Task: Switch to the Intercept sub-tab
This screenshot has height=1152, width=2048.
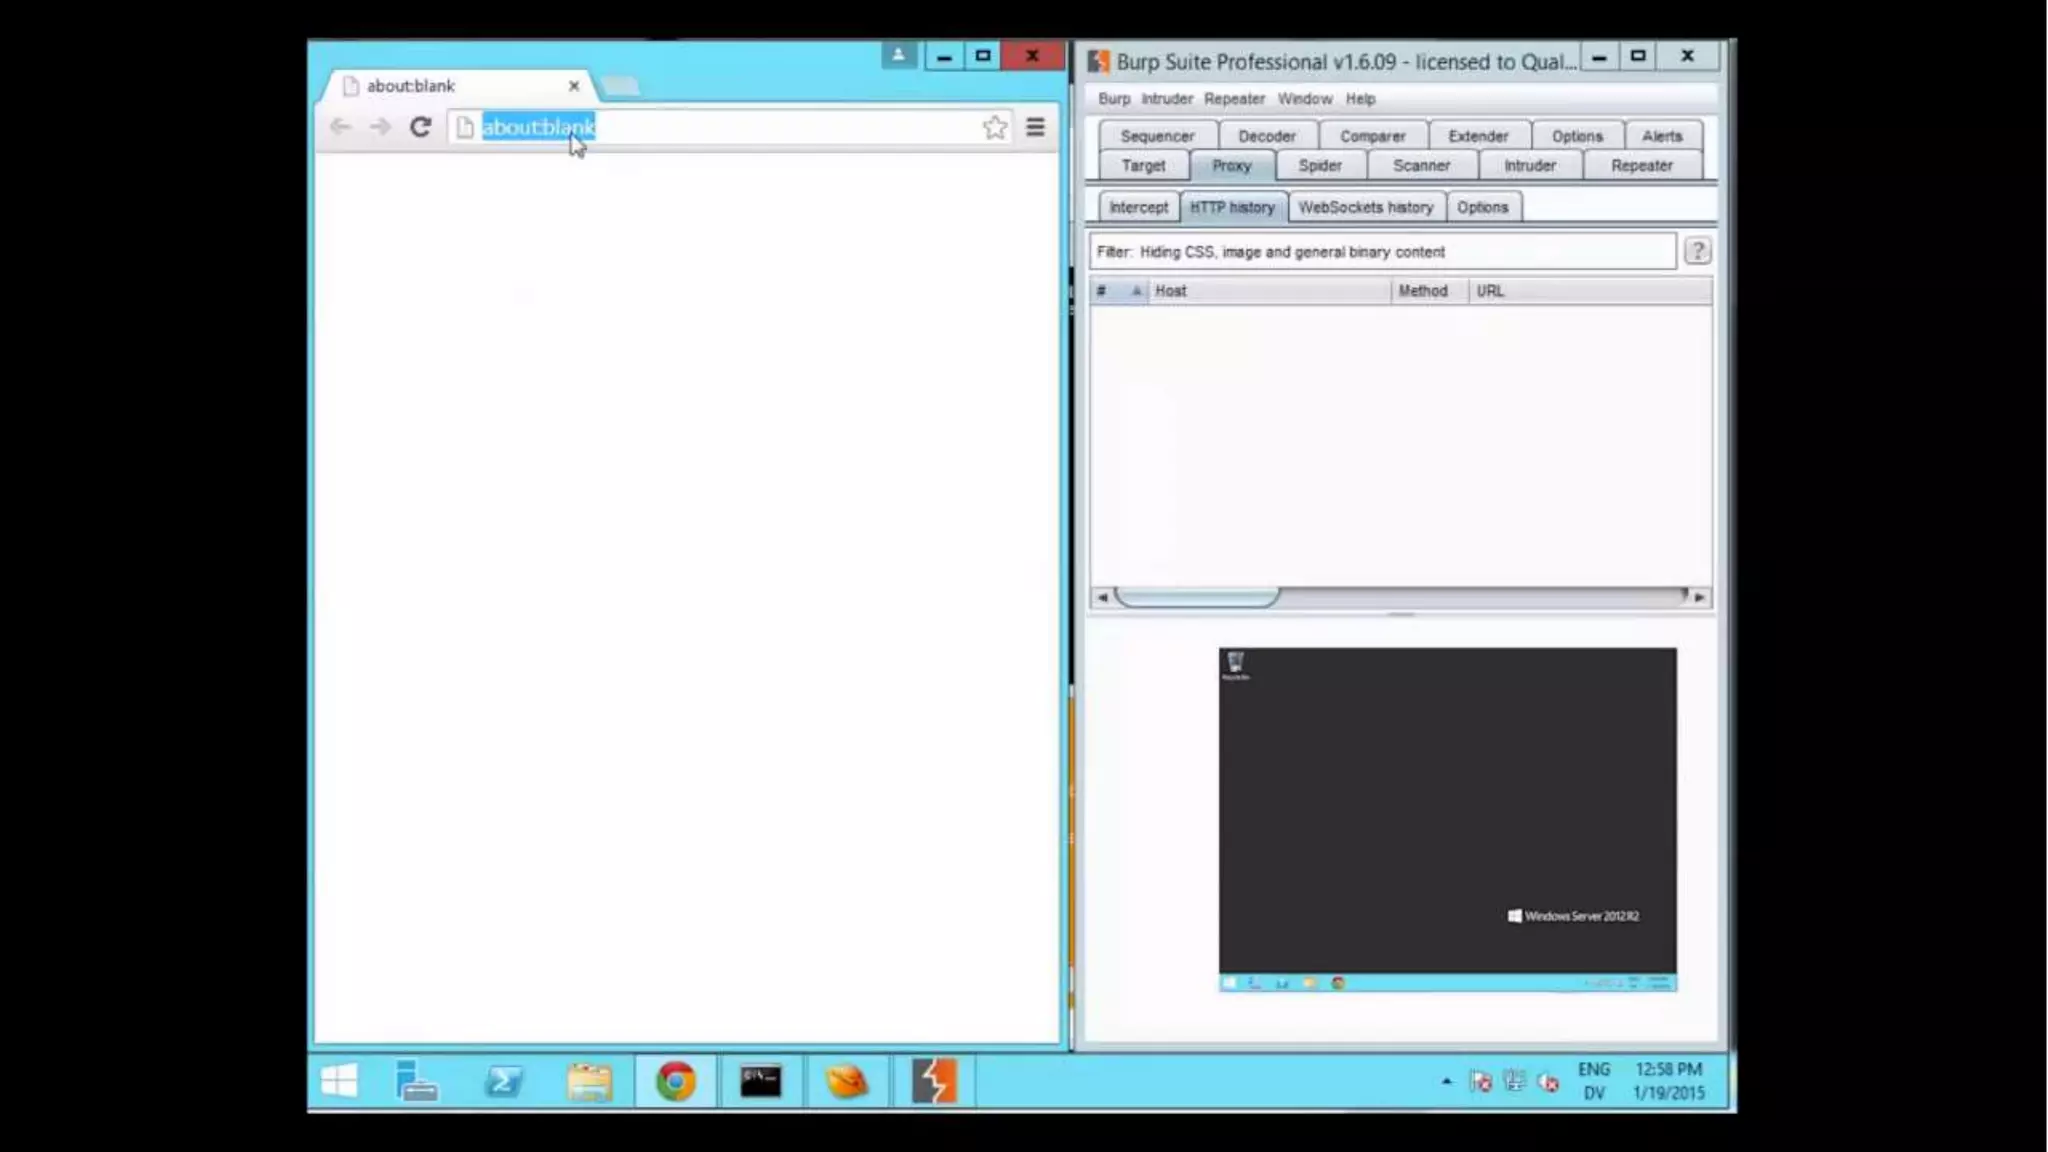Action: coord(1138,207)
